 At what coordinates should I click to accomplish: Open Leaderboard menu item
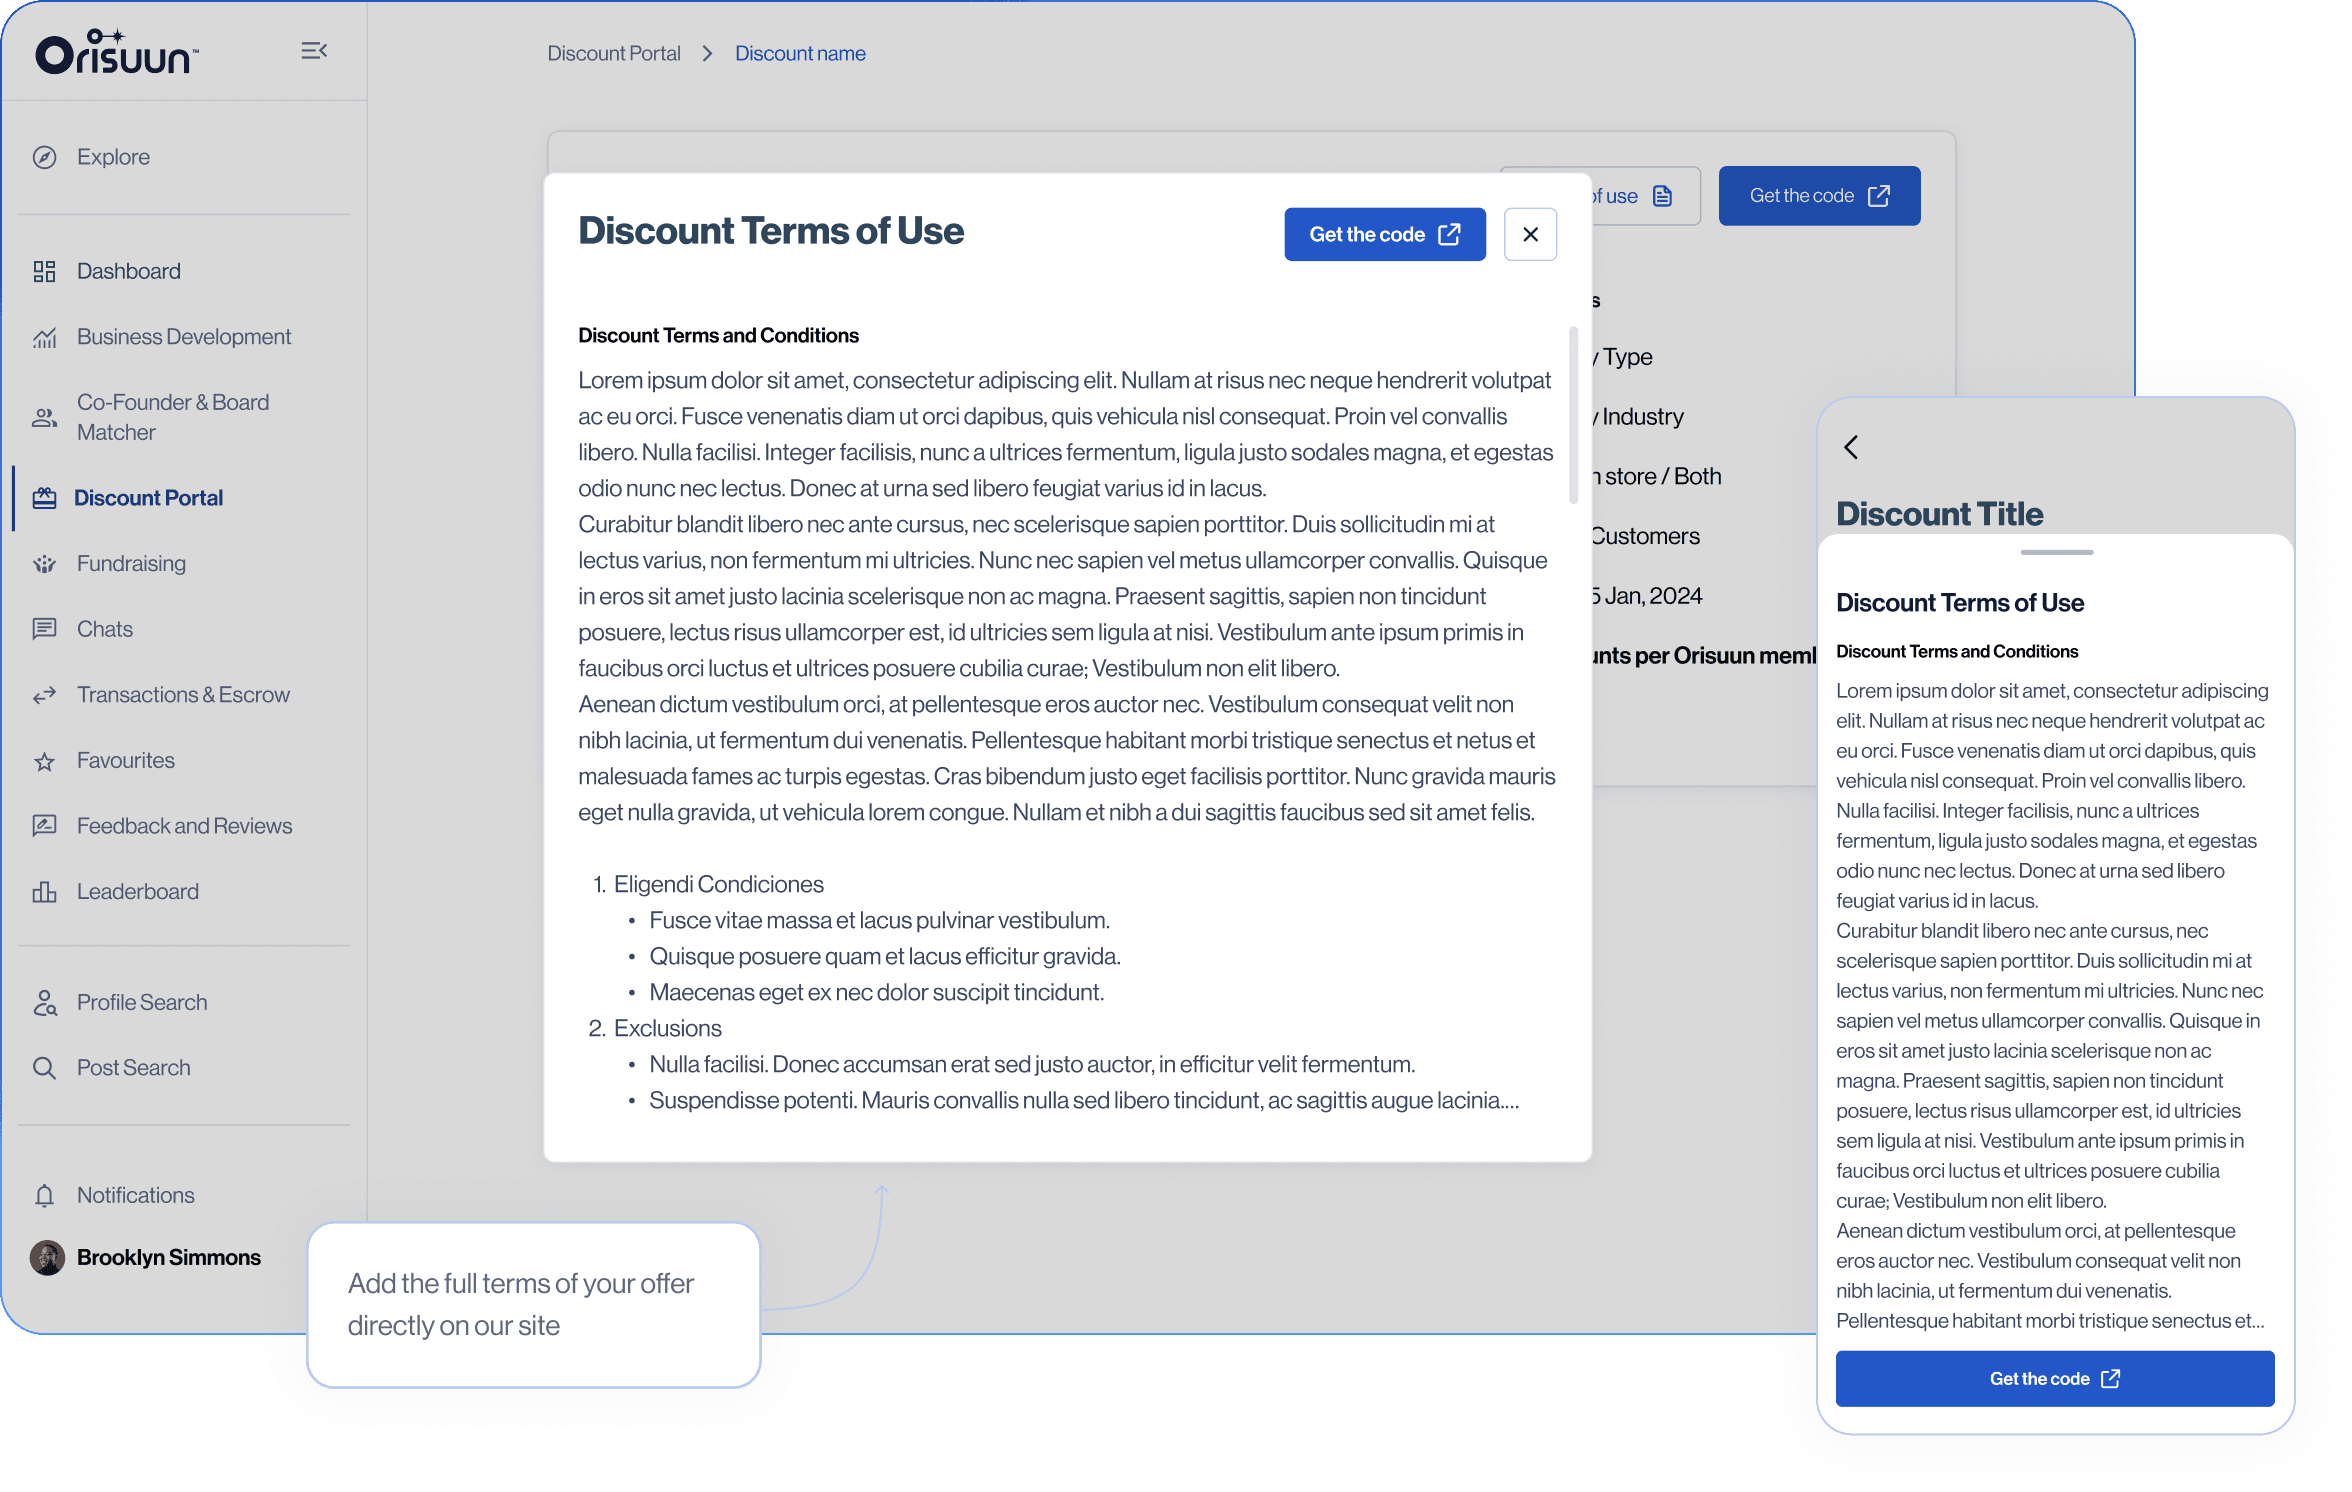coord(138,892)
